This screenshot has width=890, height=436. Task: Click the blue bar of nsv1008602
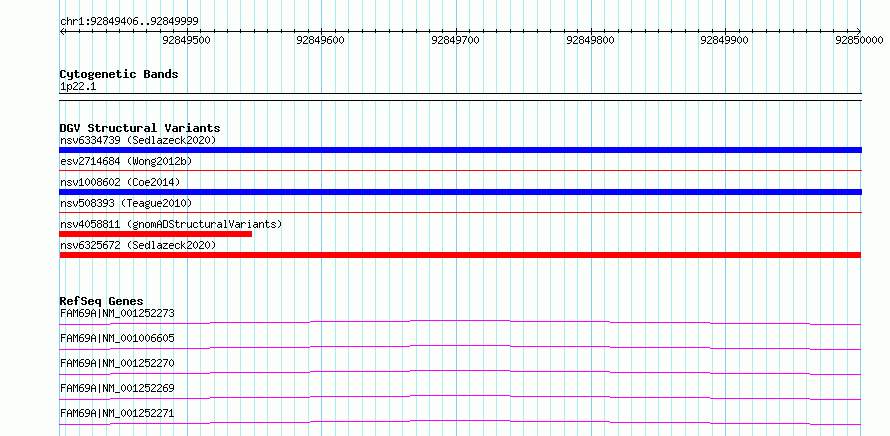(460, 192)
